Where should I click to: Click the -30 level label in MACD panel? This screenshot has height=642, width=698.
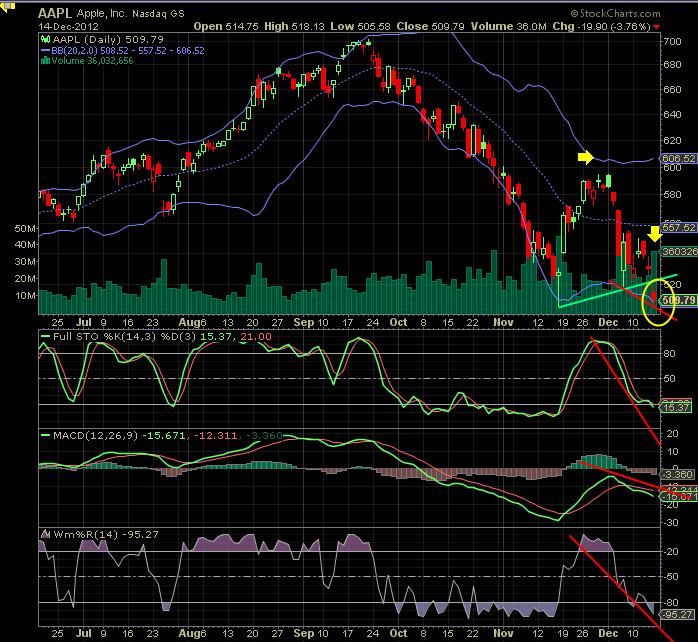(x=670, y=523)
